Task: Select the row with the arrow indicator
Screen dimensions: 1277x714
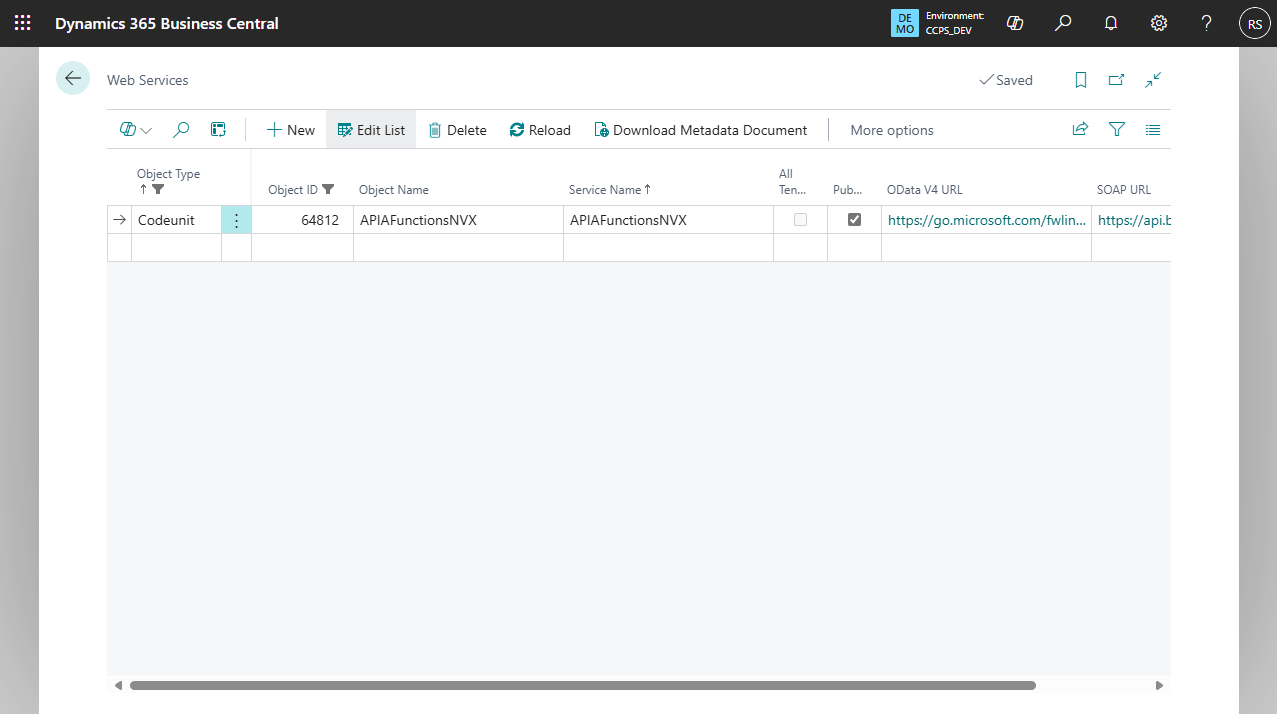Action: click(x=120, y=220)
